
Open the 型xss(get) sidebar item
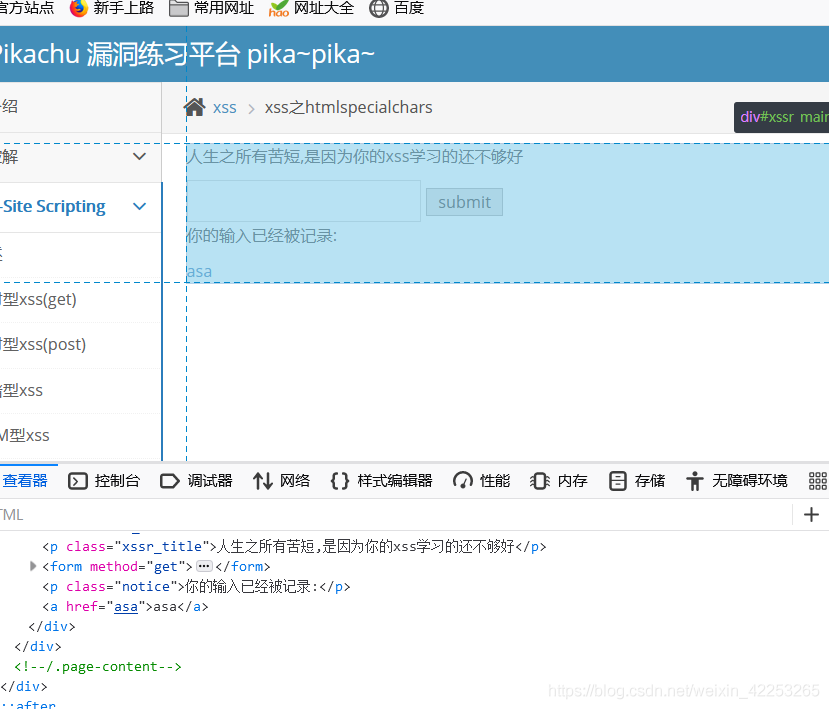point(39,300)
